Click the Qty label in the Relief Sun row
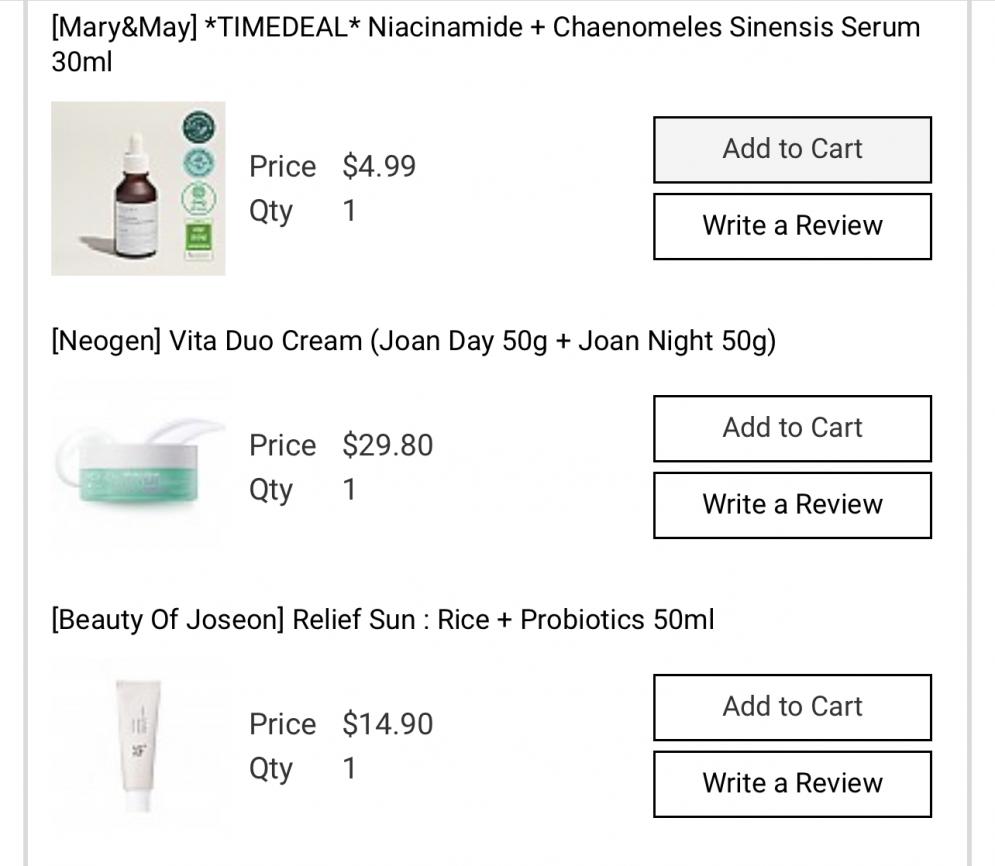995x866 pixels. (x=271, y=769)
